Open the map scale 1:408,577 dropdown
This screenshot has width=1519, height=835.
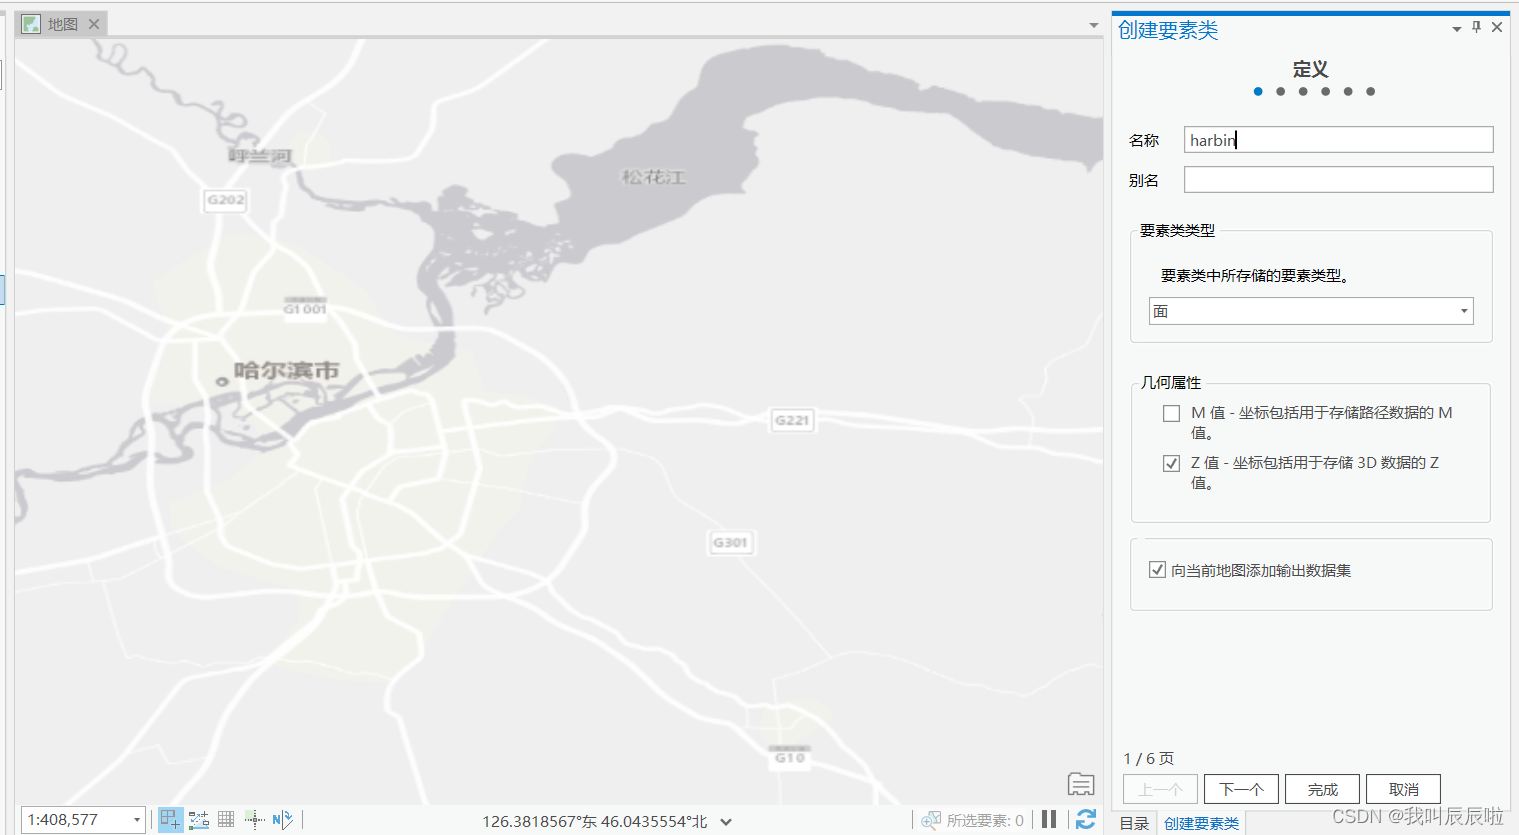click(137, 820)
